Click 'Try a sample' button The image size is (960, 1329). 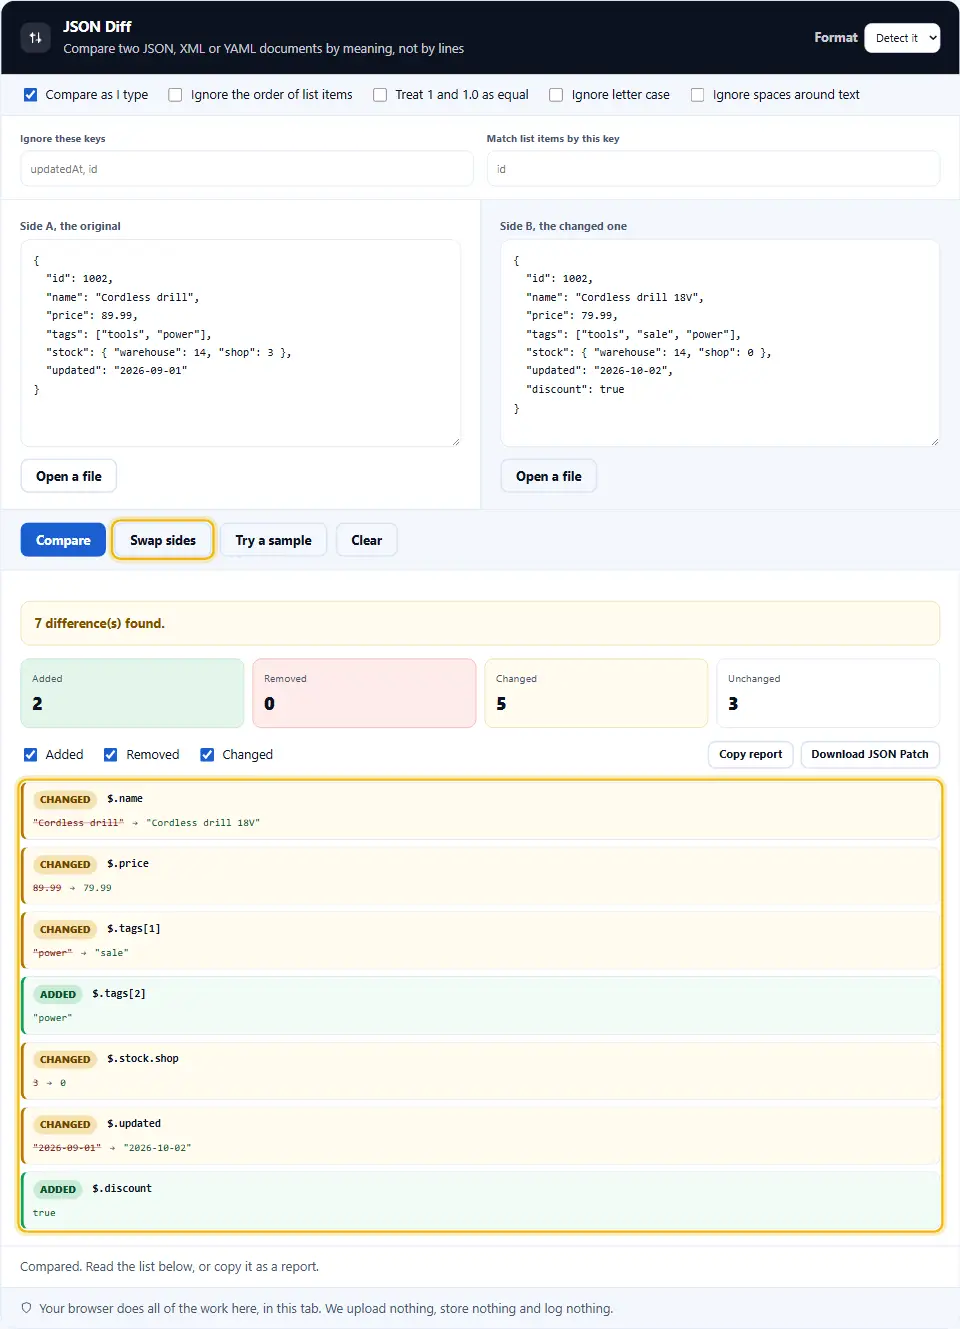273,540
